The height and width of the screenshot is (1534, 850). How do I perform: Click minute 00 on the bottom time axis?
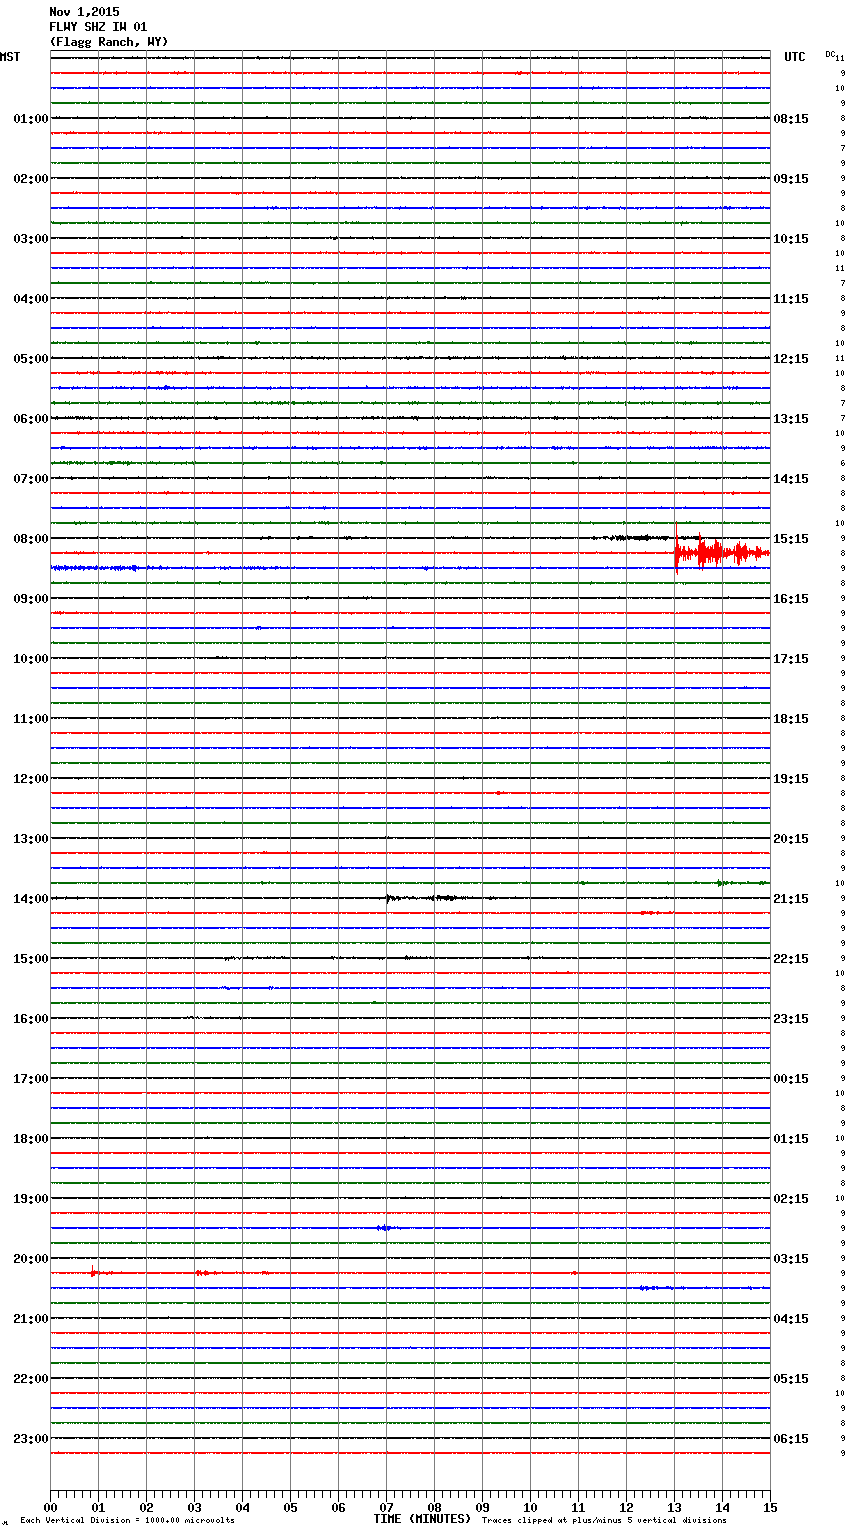click(x=50, y=1507)
